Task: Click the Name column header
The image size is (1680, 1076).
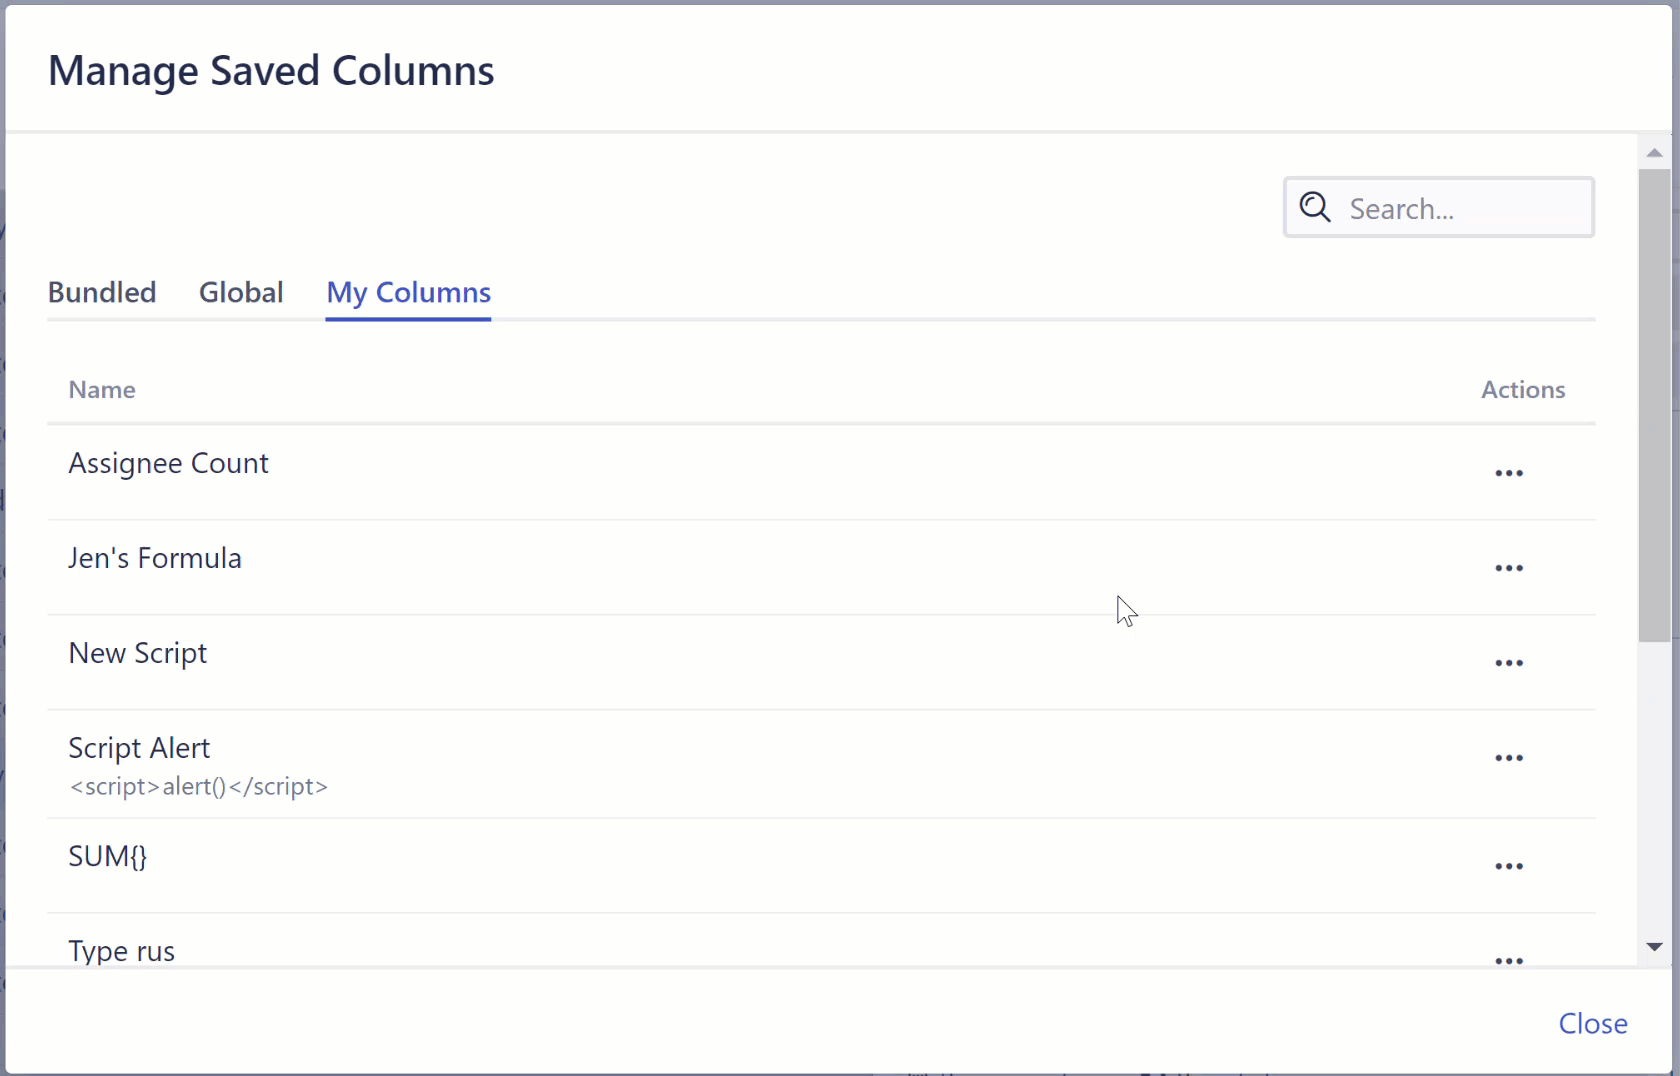Action: point(102,390)
